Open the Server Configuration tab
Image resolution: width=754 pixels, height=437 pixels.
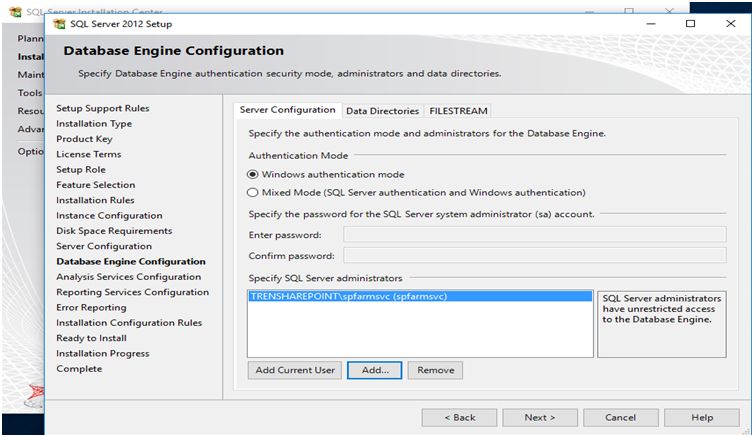[x=288, y=110]
